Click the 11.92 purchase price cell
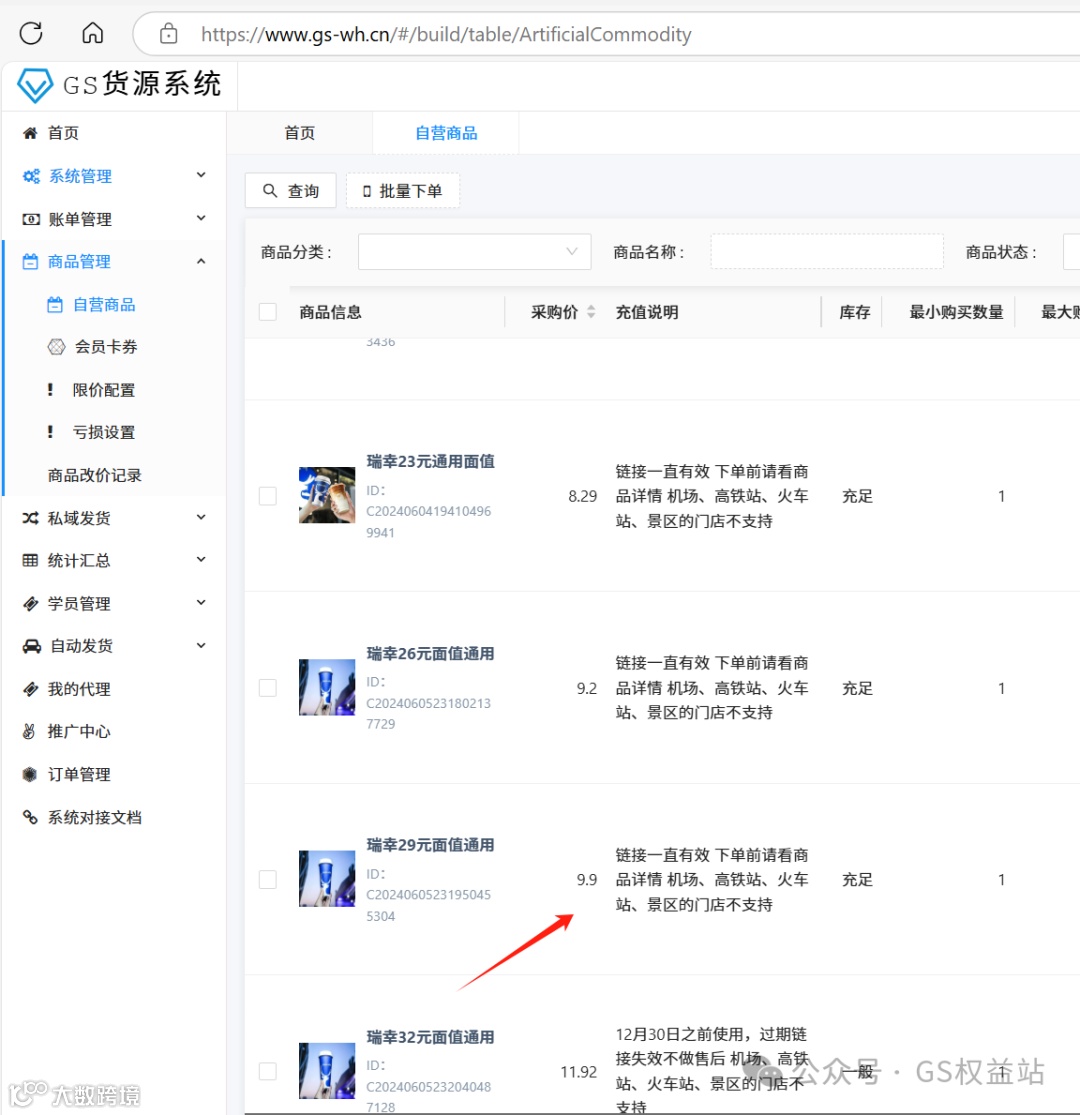The width and height of the screenshot is (1080, 1115). point(579,1072)
